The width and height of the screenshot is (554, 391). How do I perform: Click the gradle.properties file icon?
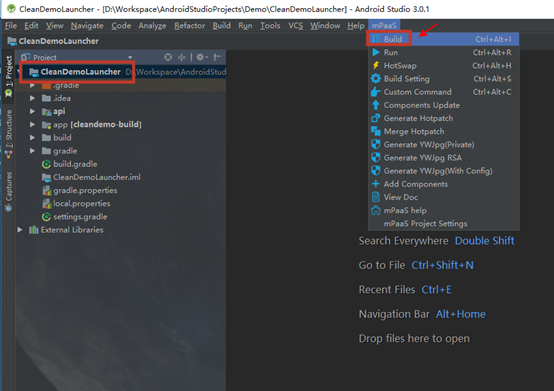coord(46,190)
